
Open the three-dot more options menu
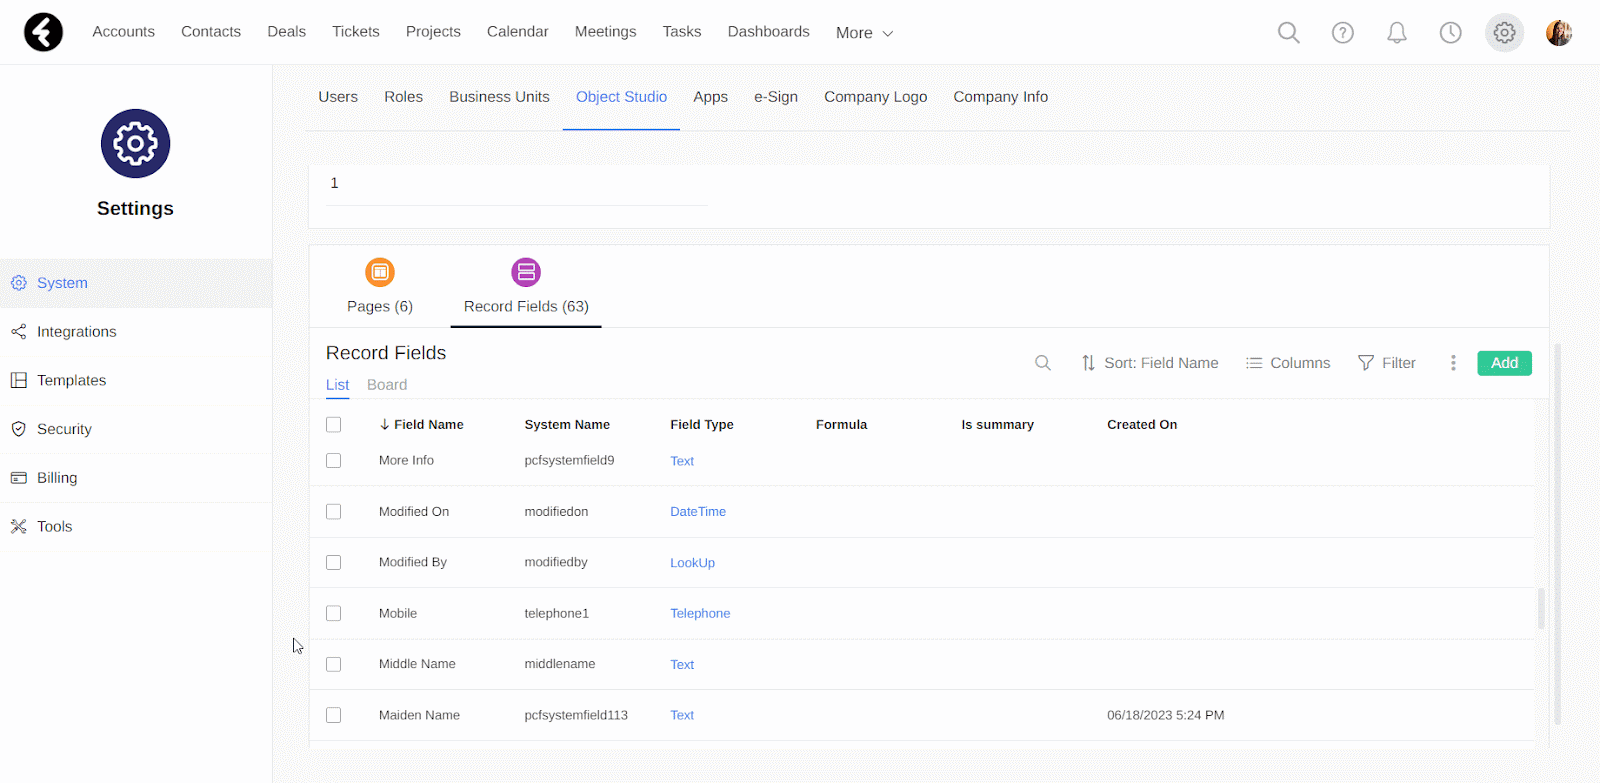coord(1453,363)
